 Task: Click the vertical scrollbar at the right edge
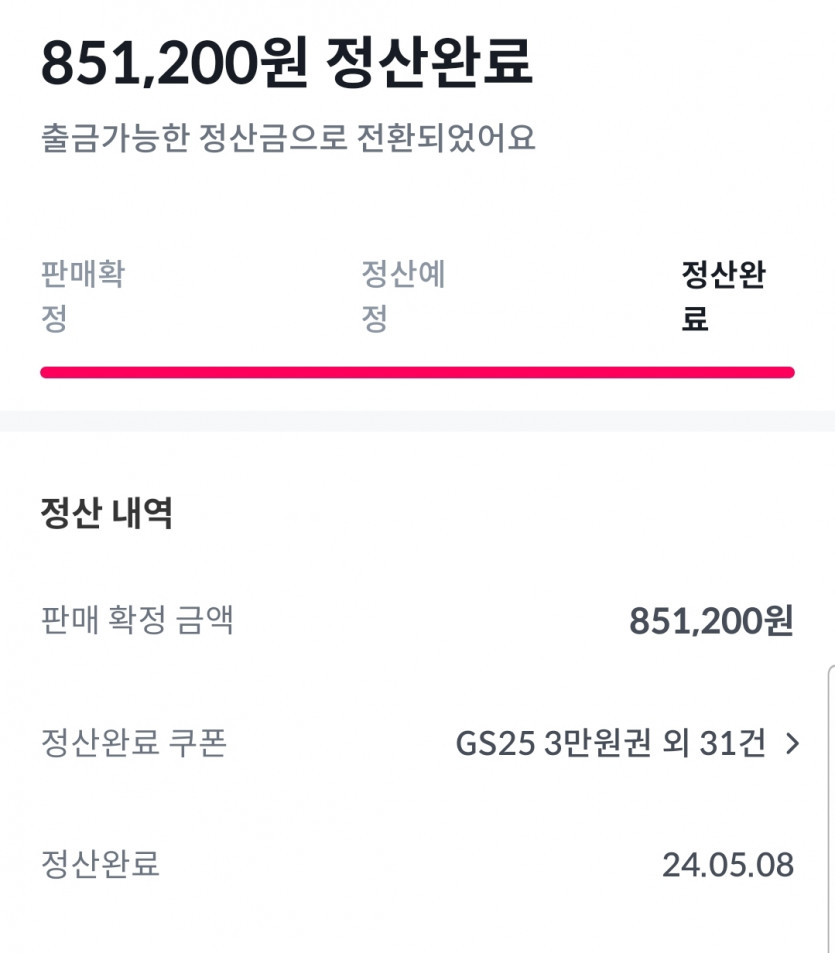click(831, 808)
